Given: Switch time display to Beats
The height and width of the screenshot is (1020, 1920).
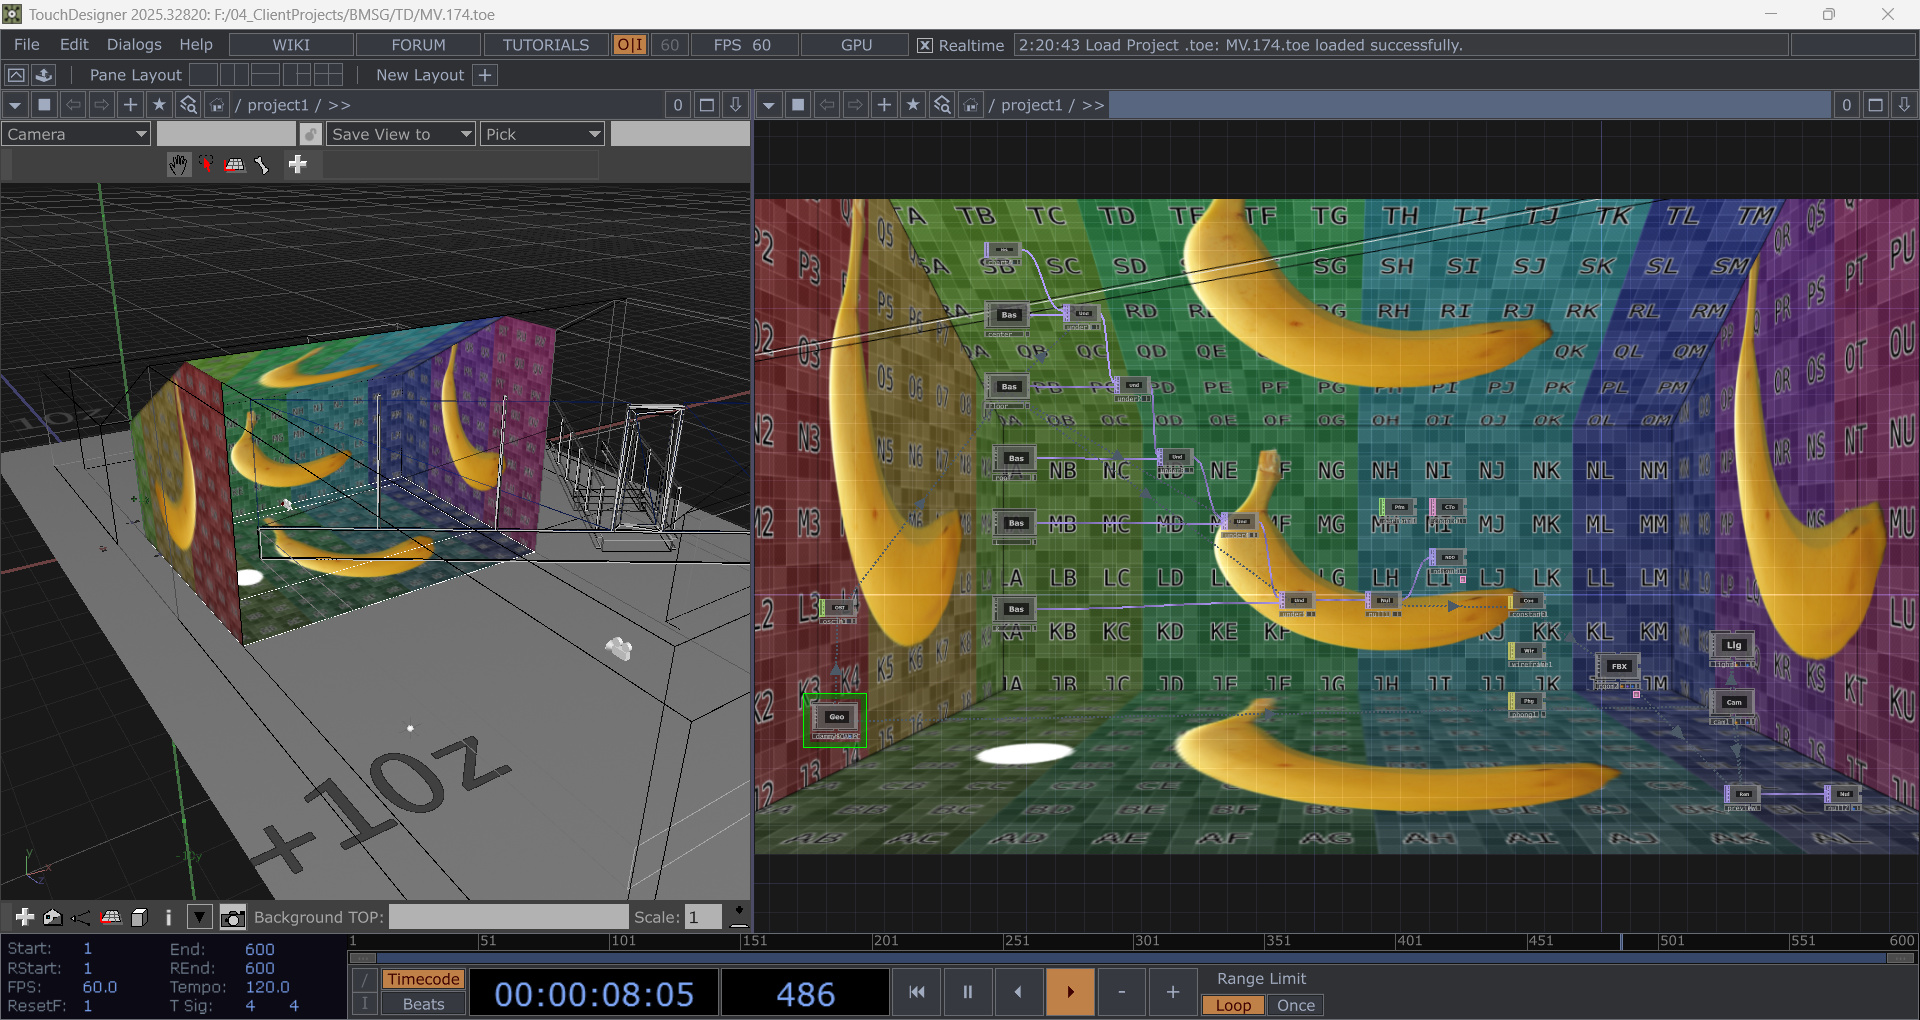Looking at the screenshot, I should click(x=423, y=1004).
